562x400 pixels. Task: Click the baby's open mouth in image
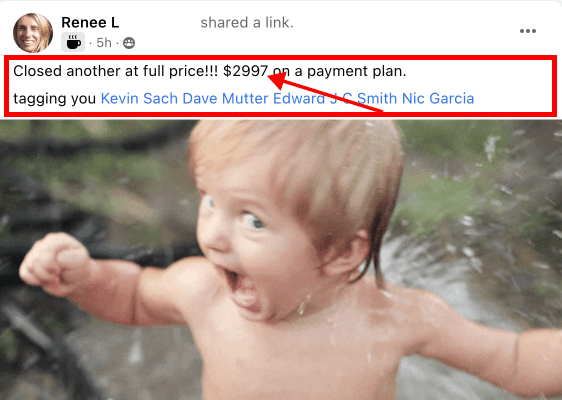[x=241, y=289]
